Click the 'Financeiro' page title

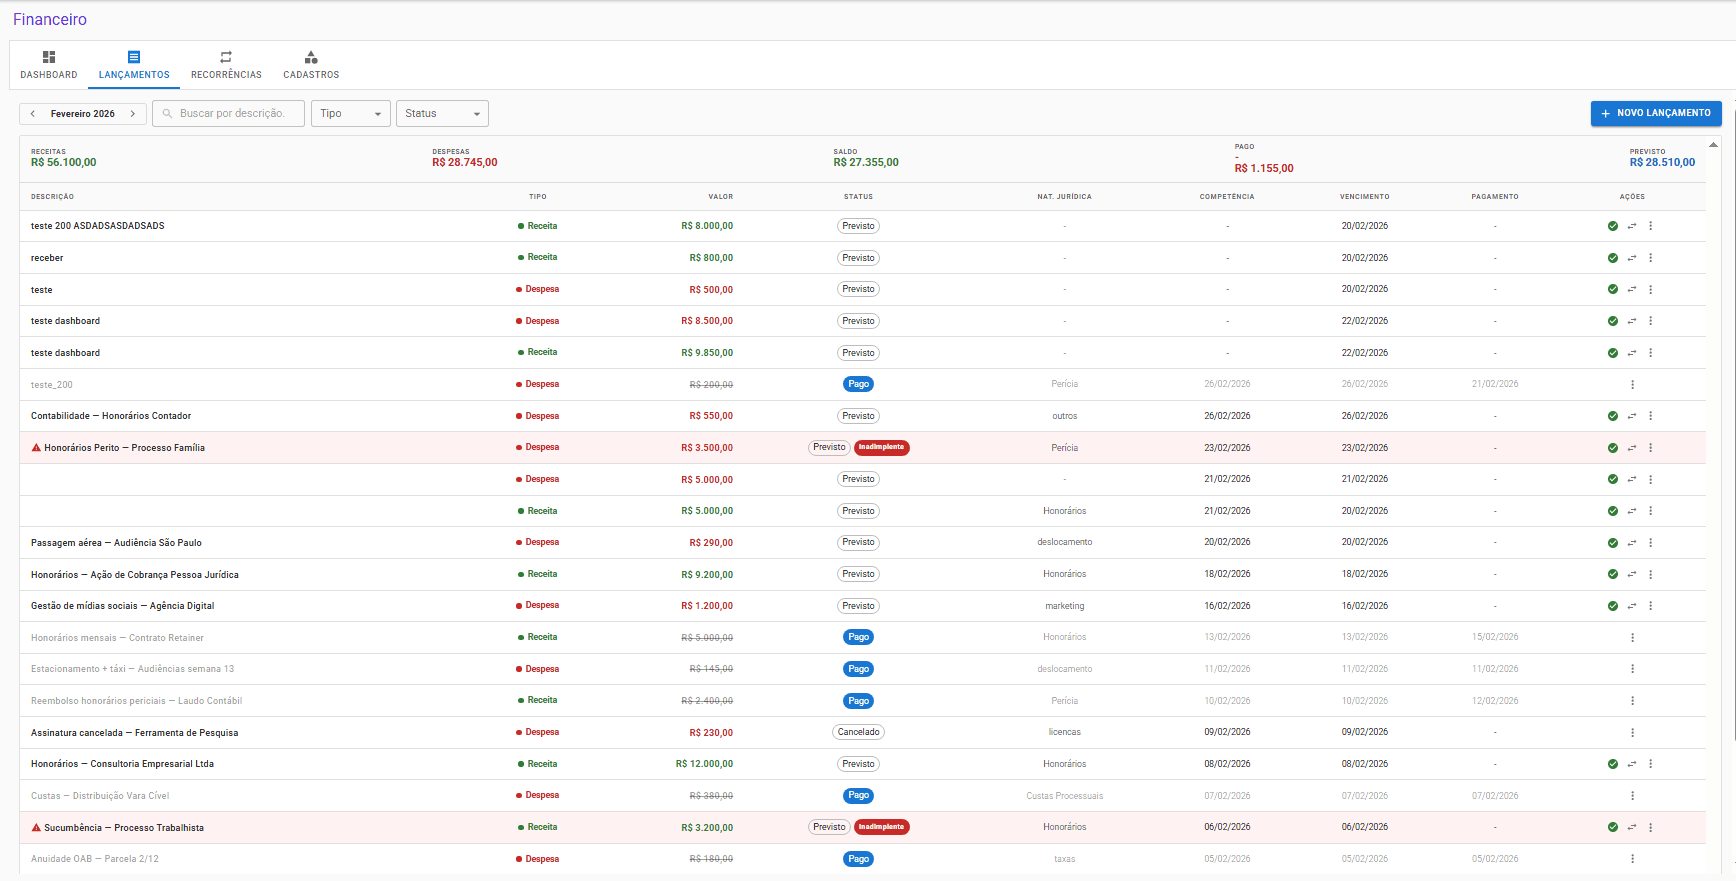click(50, 20)
